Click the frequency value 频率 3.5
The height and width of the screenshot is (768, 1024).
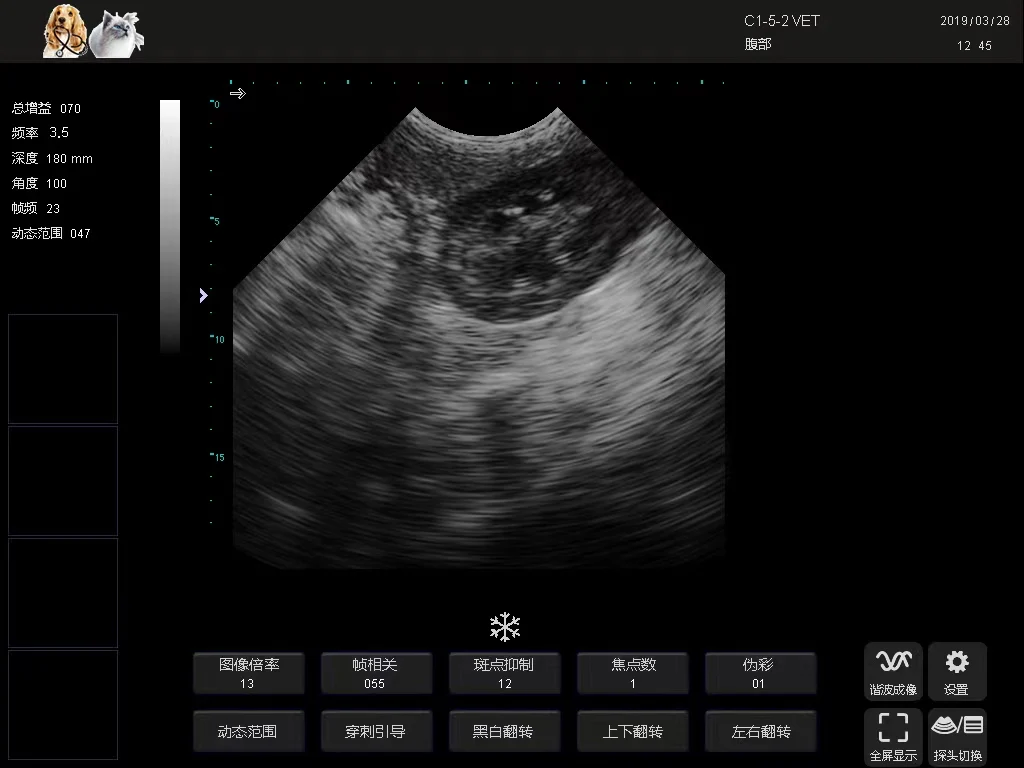40,133
